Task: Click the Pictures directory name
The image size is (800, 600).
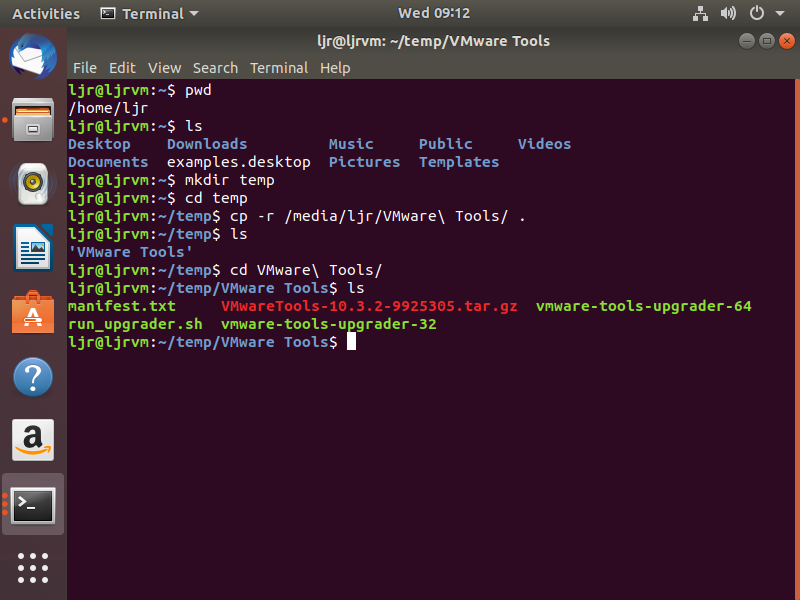Action: click(364, 162)
